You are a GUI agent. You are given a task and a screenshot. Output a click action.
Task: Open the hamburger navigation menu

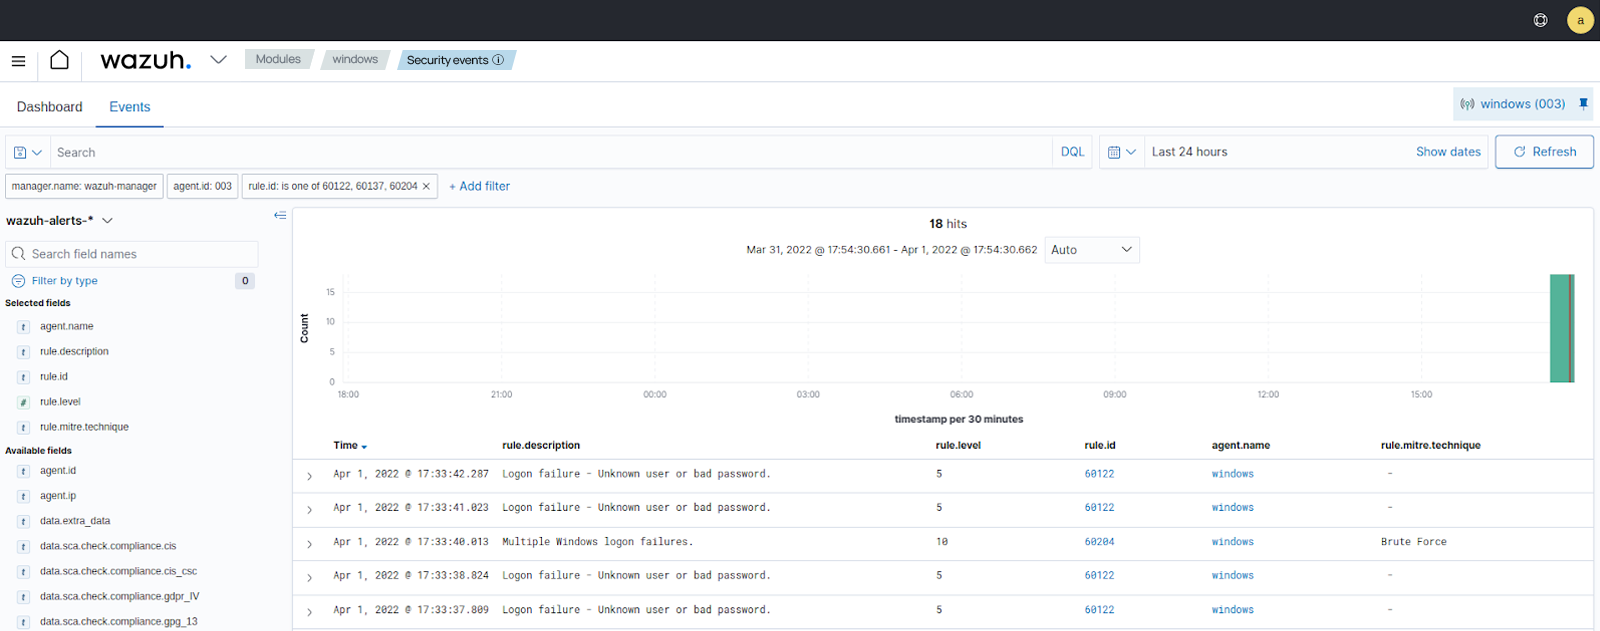click(x=18, y=61)
